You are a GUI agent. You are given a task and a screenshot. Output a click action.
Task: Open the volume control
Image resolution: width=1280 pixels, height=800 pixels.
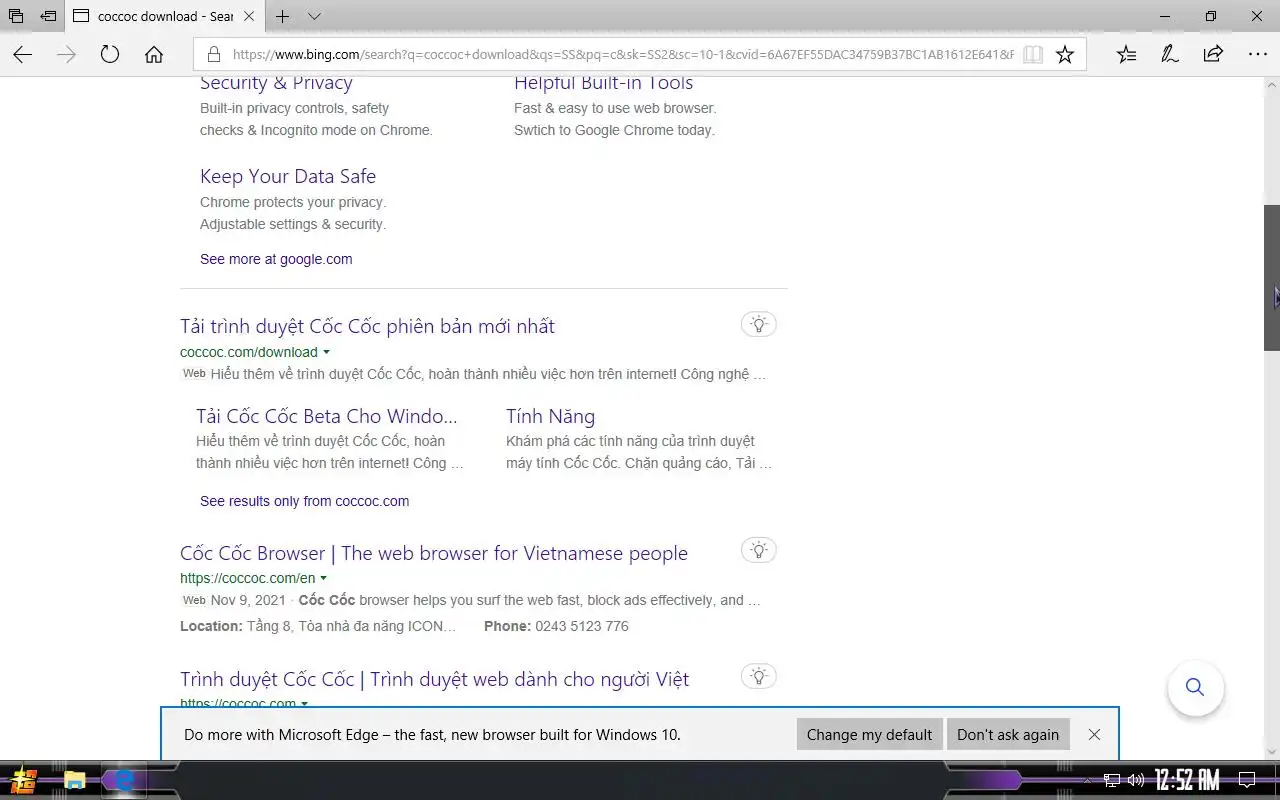(1136, 780)
